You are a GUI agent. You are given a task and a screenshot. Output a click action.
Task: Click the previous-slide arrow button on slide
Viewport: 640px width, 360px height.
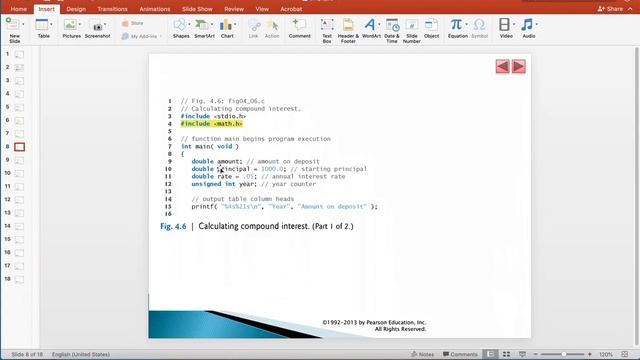pyautogui.click(x=502, y=67)
